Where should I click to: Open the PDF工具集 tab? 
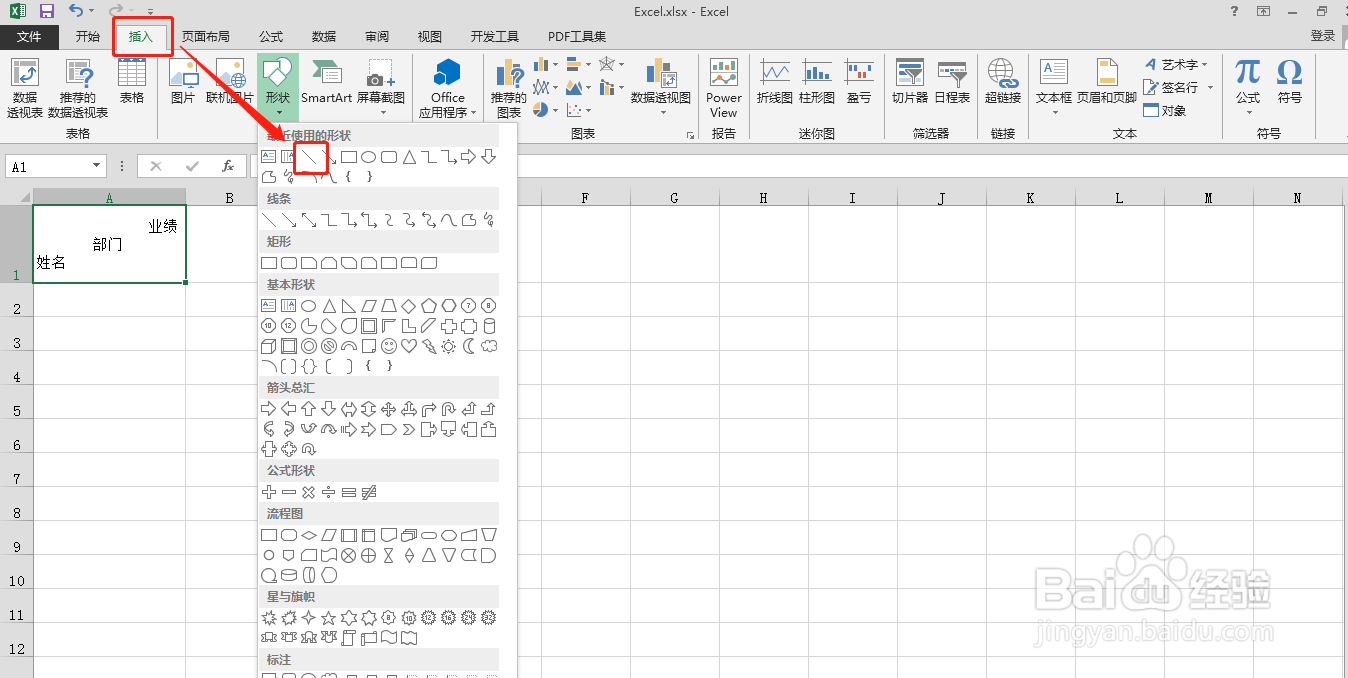[577, 36]
